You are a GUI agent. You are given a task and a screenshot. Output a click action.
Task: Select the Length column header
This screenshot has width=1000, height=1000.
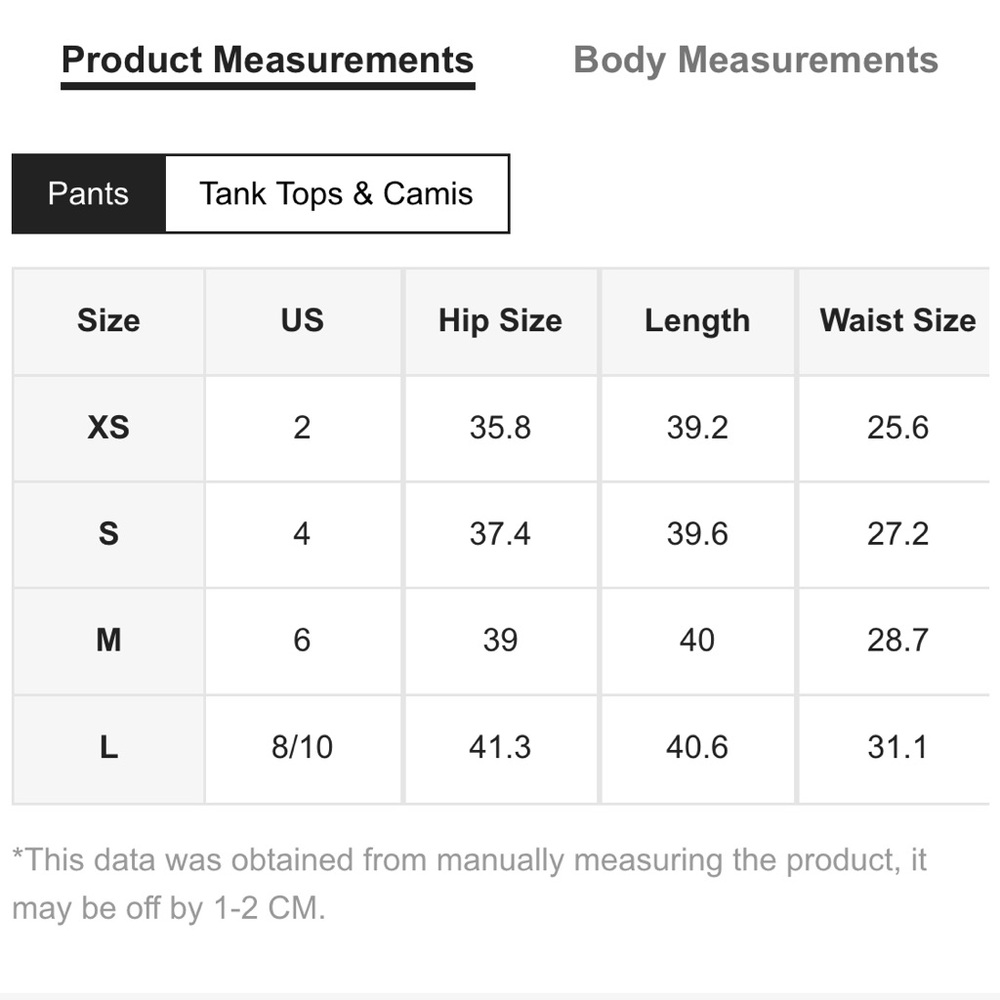[697, 321]
